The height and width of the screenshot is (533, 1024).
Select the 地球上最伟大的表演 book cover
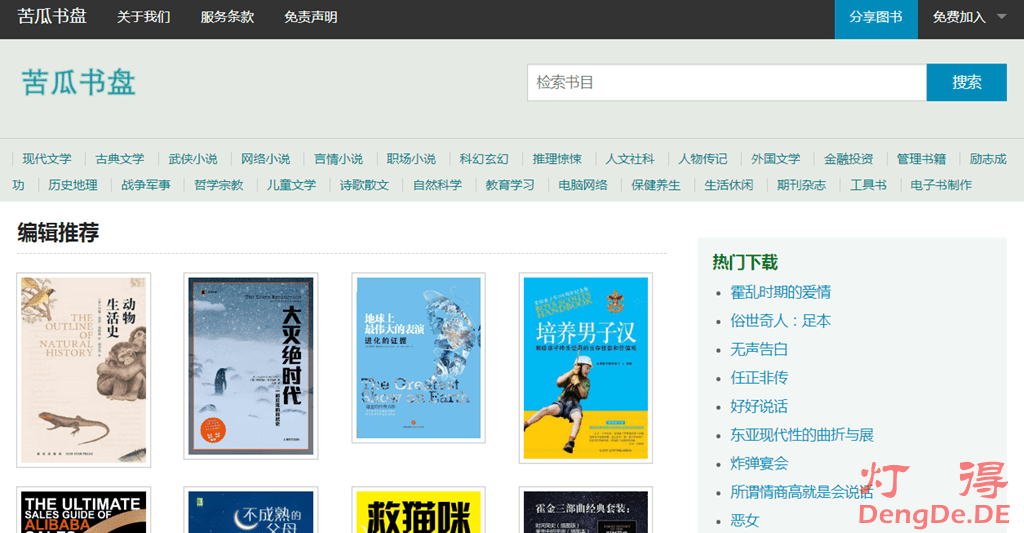click(418, 357)
